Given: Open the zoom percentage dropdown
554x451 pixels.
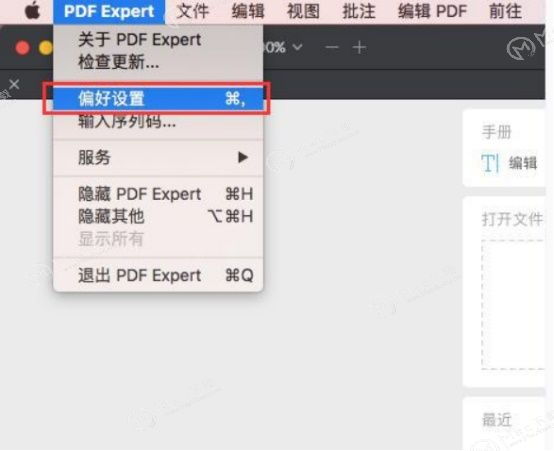Looking at the screenshot, I should point(283,47).
